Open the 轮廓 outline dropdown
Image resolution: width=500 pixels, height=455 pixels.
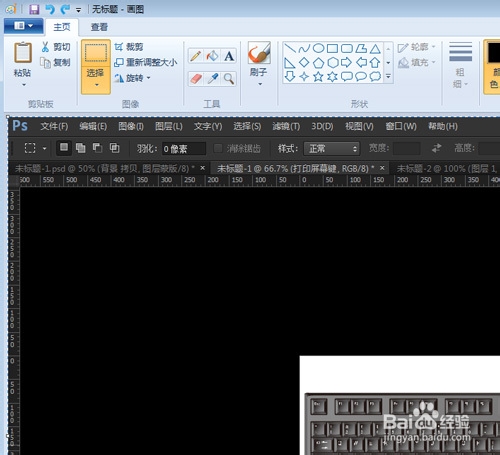click(x=416, y=47)
